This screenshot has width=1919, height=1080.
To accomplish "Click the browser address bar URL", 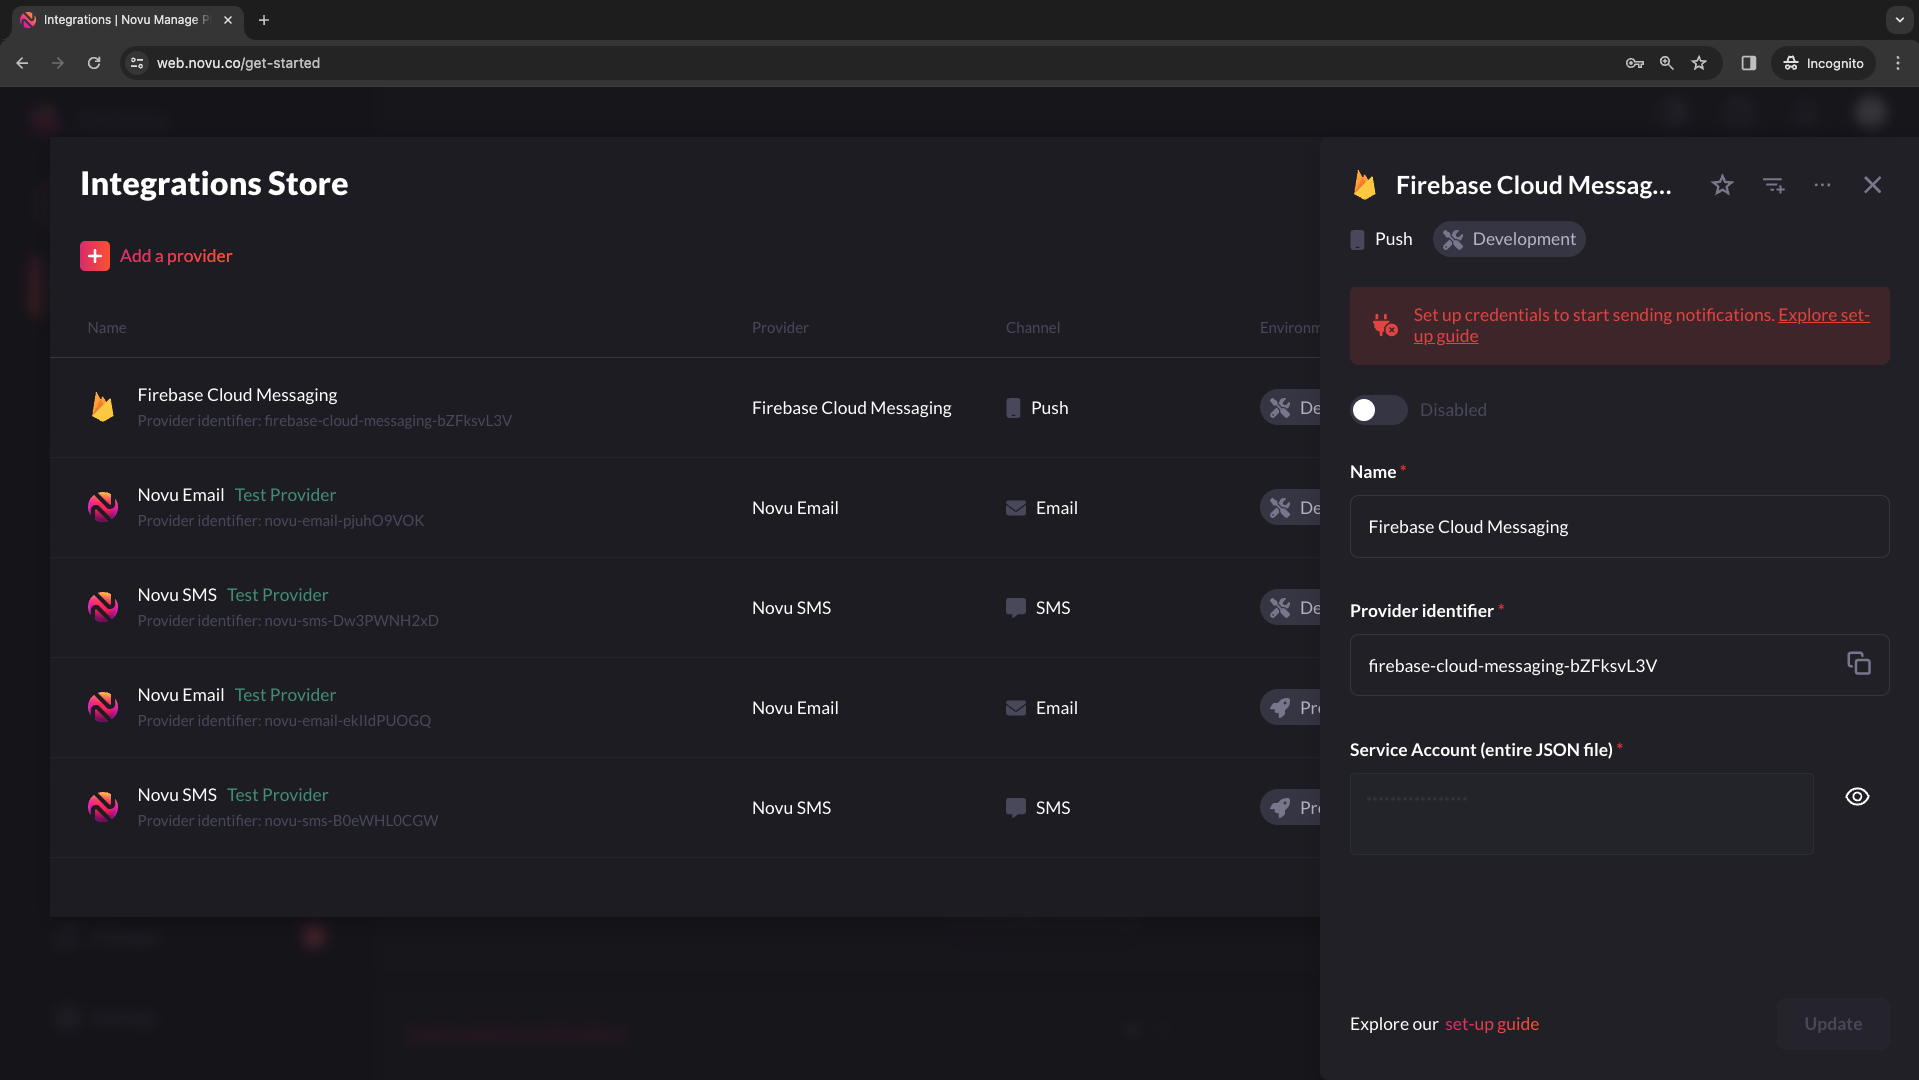I will (238, 63).
